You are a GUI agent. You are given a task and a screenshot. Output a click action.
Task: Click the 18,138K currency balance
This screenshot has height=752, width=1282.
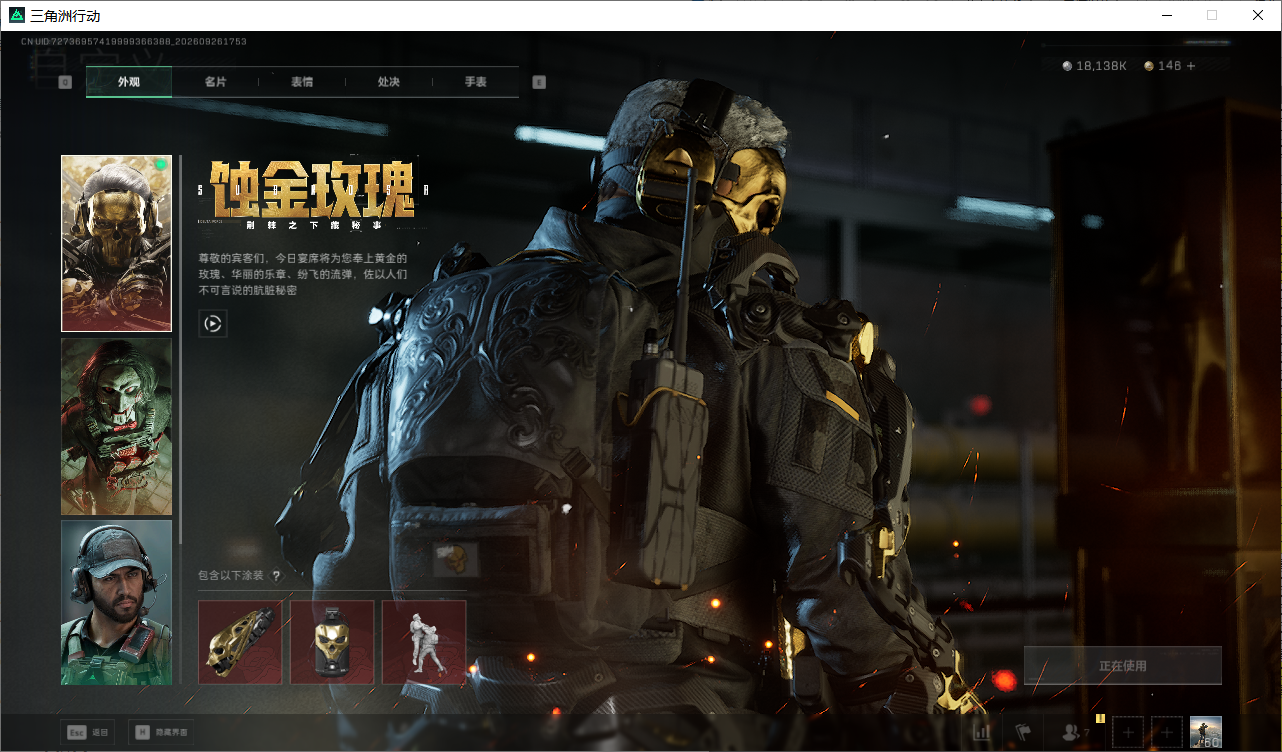click(1101, 66)
